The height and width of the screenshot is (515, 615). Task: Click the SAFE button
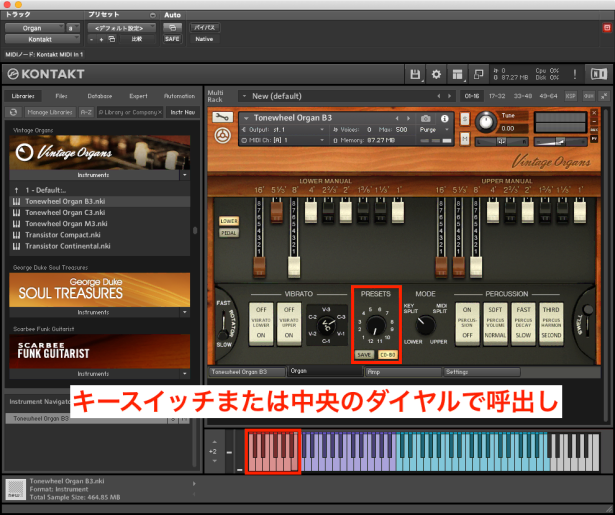(x=172, y=39)
